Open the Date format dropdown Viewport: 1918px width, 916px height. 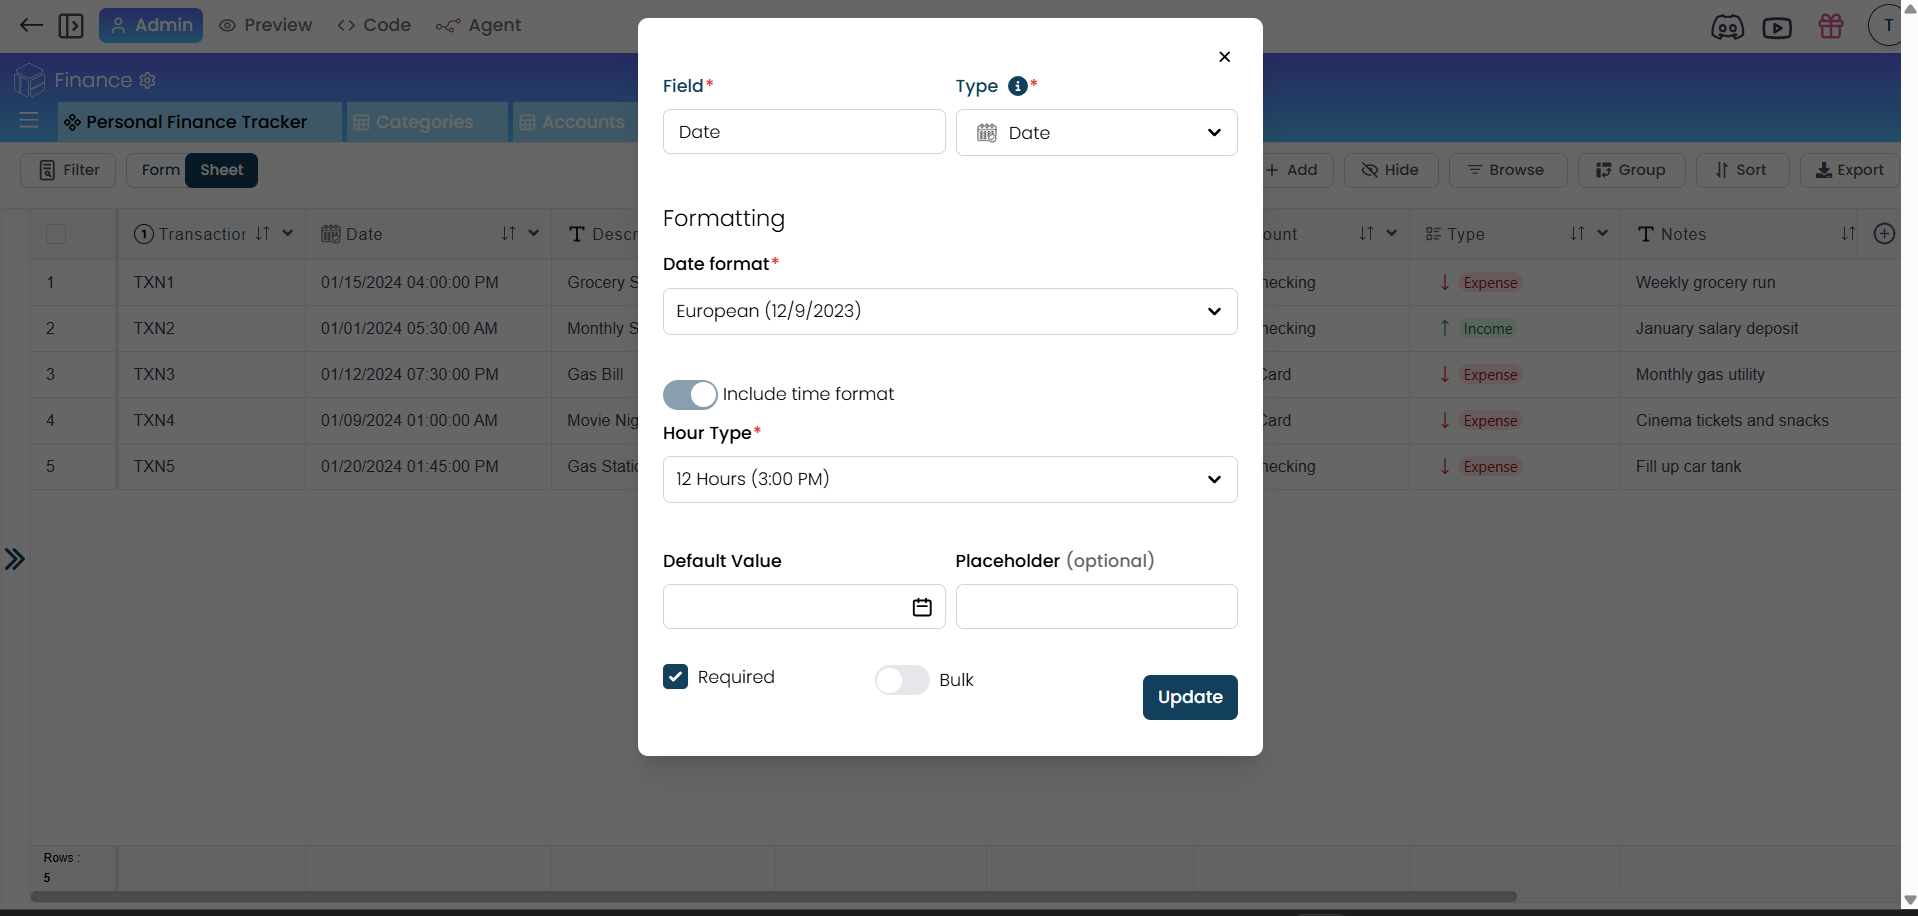[x=949, y=311]
